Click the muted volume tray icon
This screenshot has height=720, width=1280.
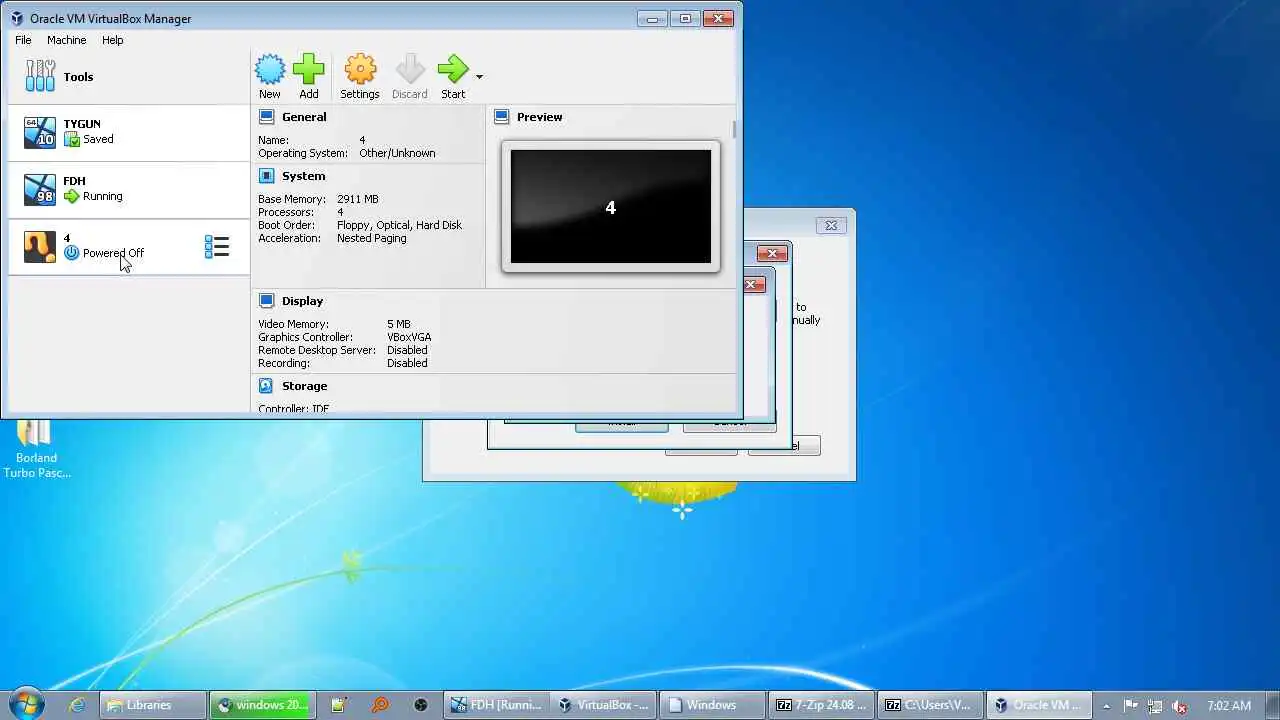coord(1179,706)
